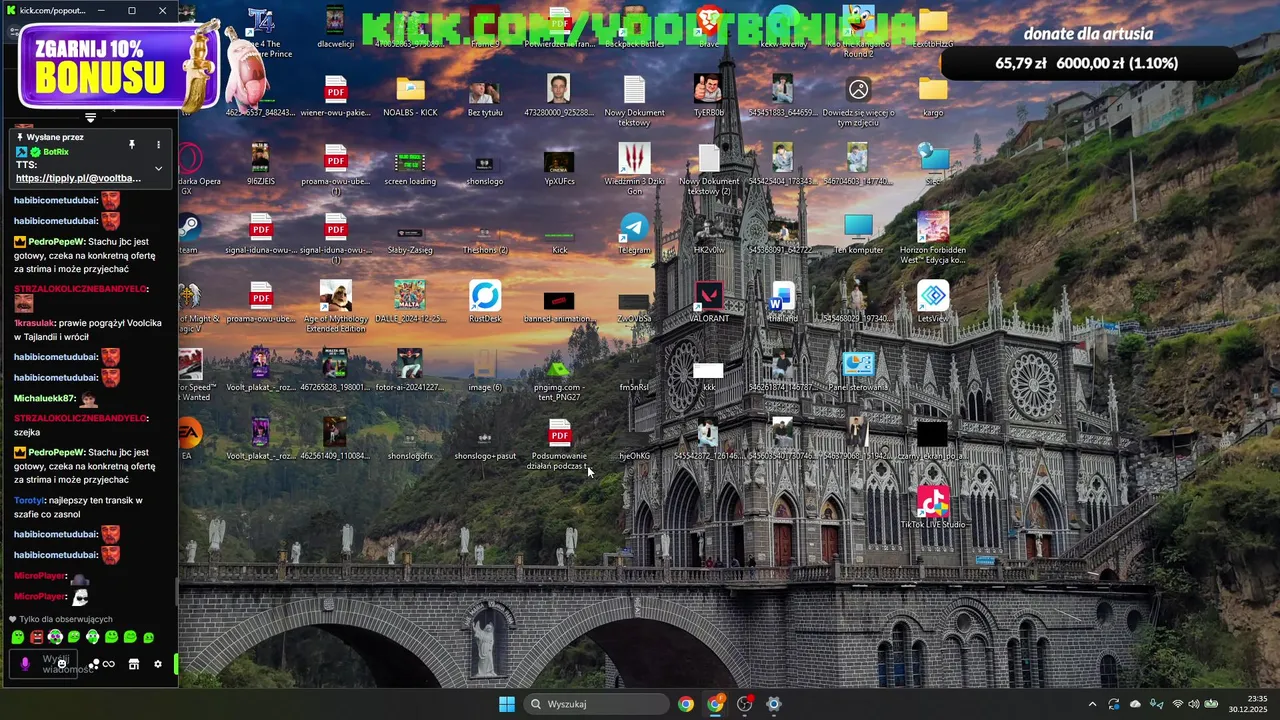
Task: Open Settings app from taskbar
Action: tap(773, 704)
